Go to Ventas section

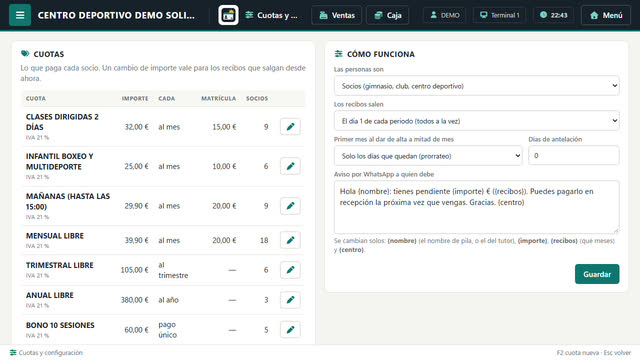[336, 15]
